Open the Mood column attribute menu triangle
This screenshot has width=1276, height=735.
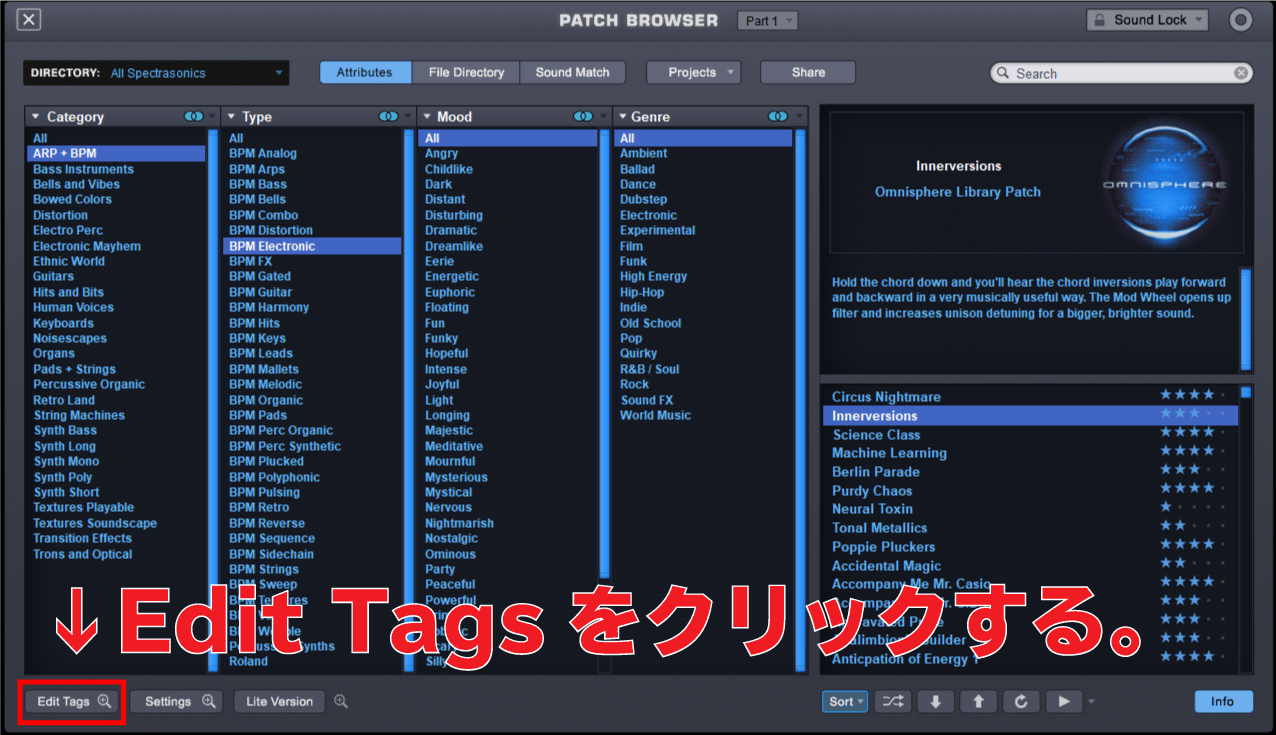tap(425, 117)
